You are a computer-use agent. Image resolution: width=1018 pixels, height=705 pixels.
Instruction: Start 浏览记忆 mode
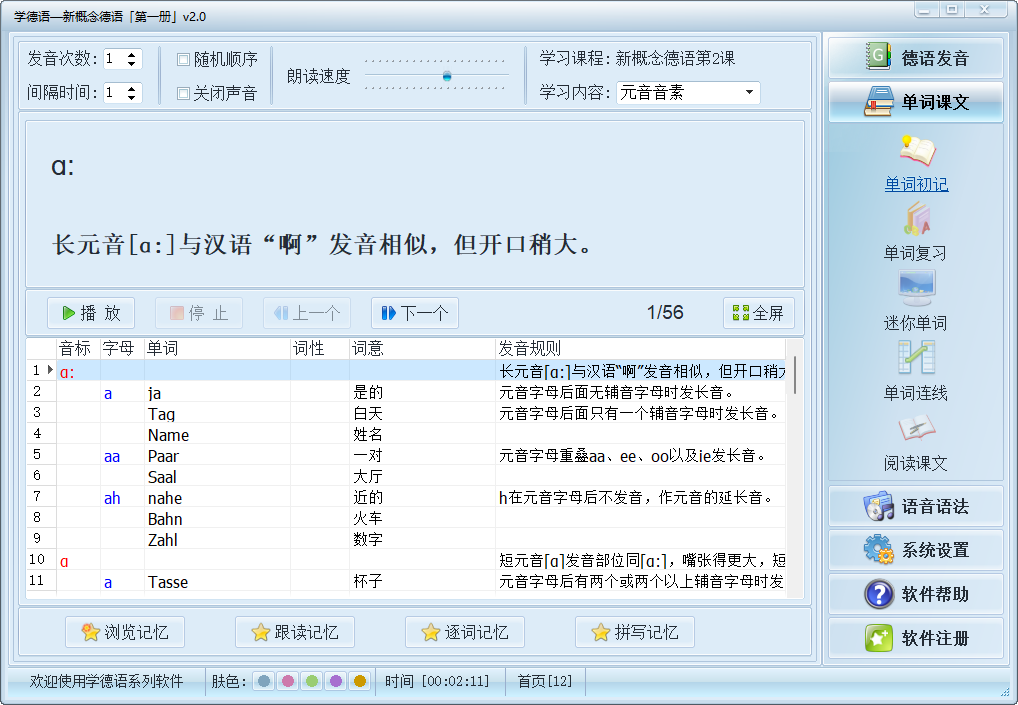pyautogui.click(x=125, y=632)
